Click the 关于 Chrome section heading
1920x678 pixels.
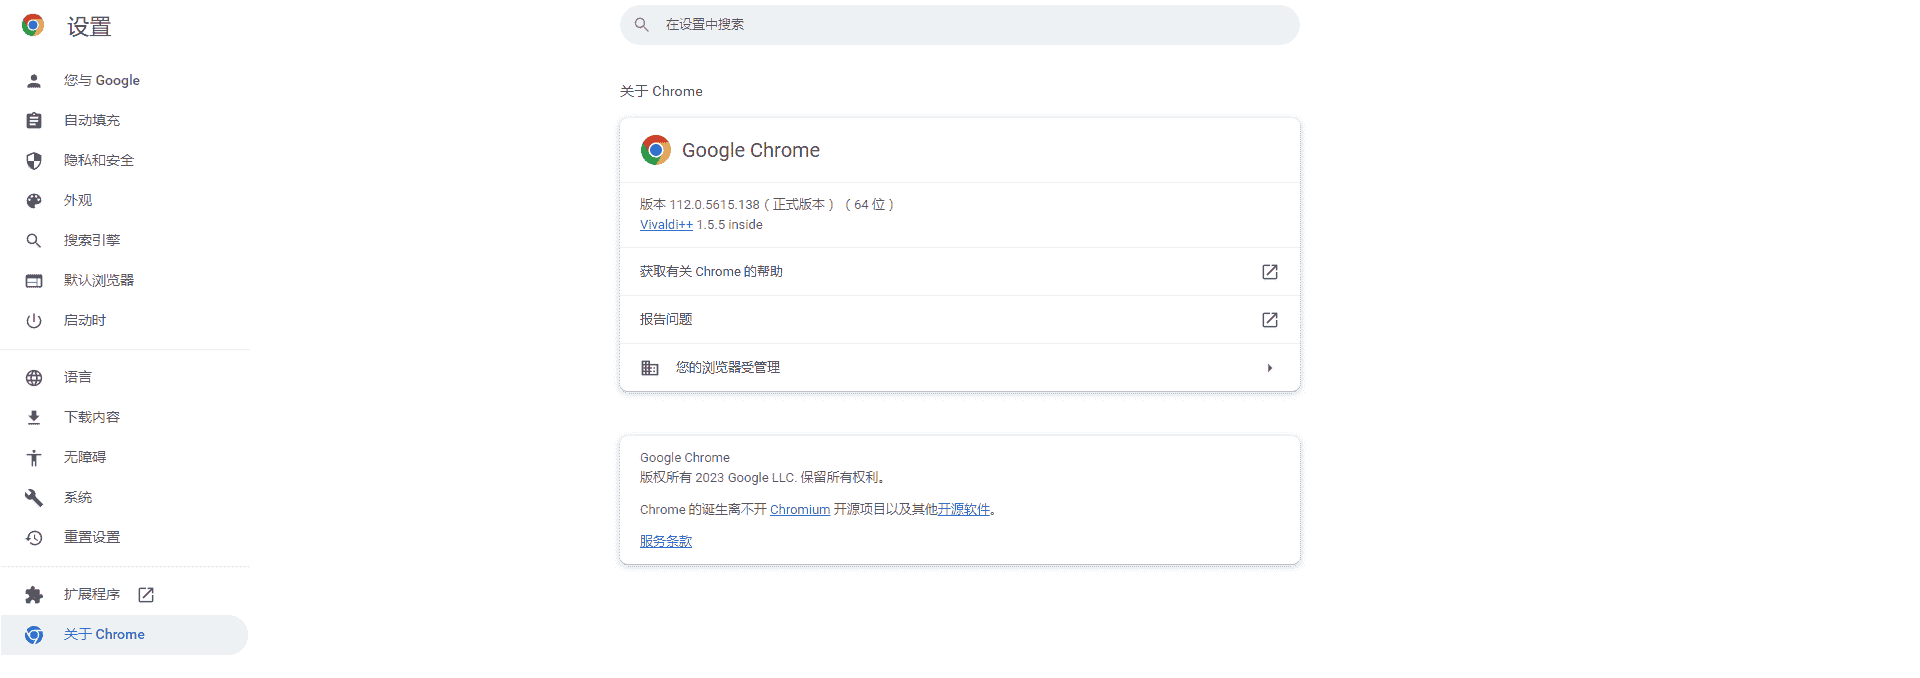pyautogui.click(x=661, y=92)
